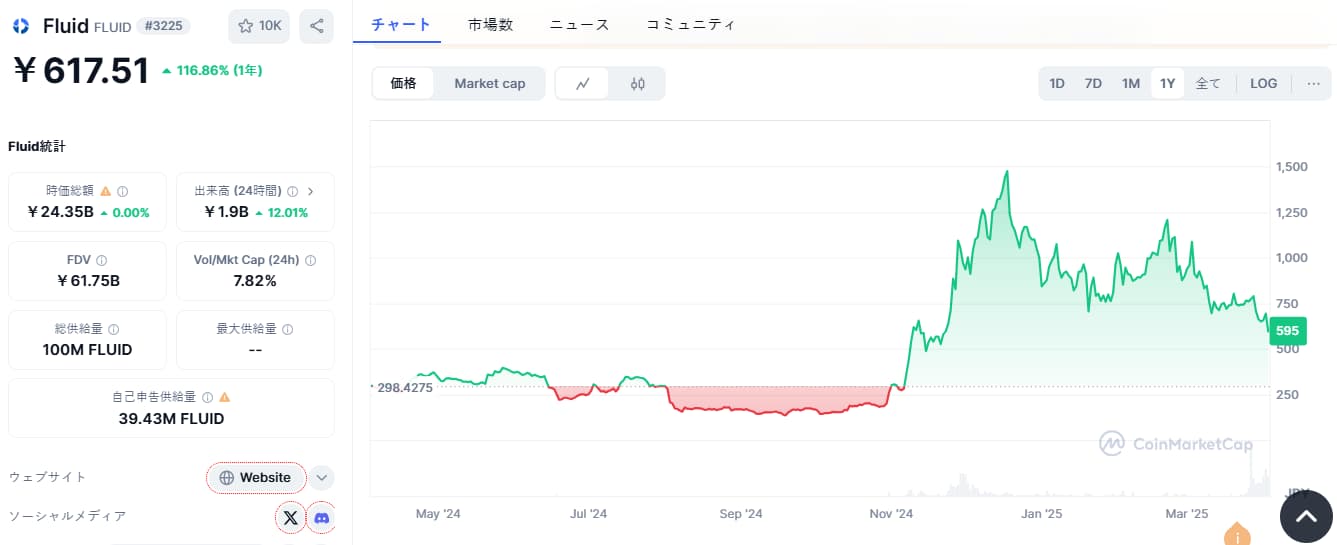1337x545 pixels.
Task: Click warning triangle beside 自己申告供給量
Action: coord(224,397)
